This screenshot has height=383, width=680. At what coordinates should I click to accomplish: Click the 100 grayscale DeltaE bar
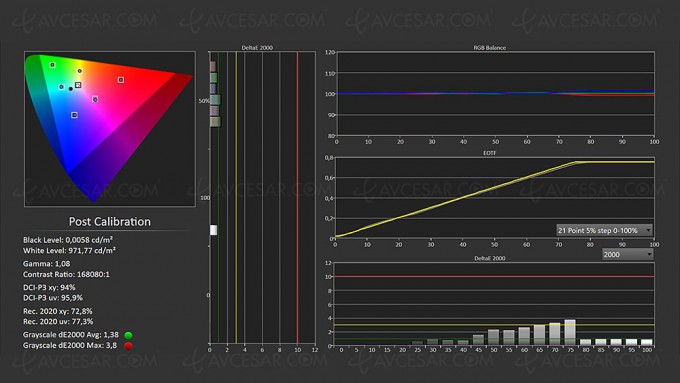pos(647,342)
